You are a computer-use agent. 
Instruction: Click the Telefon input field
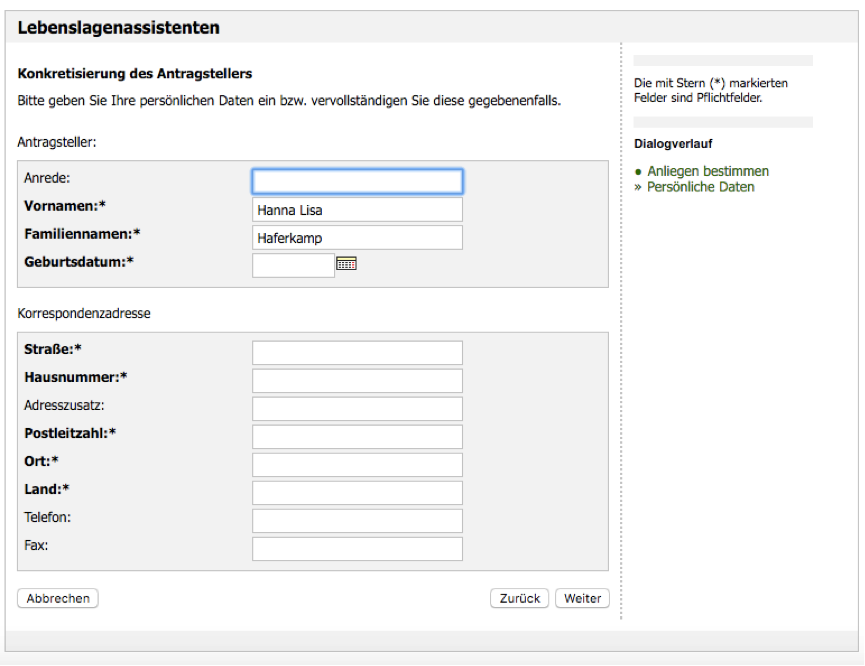coord(357,521)
